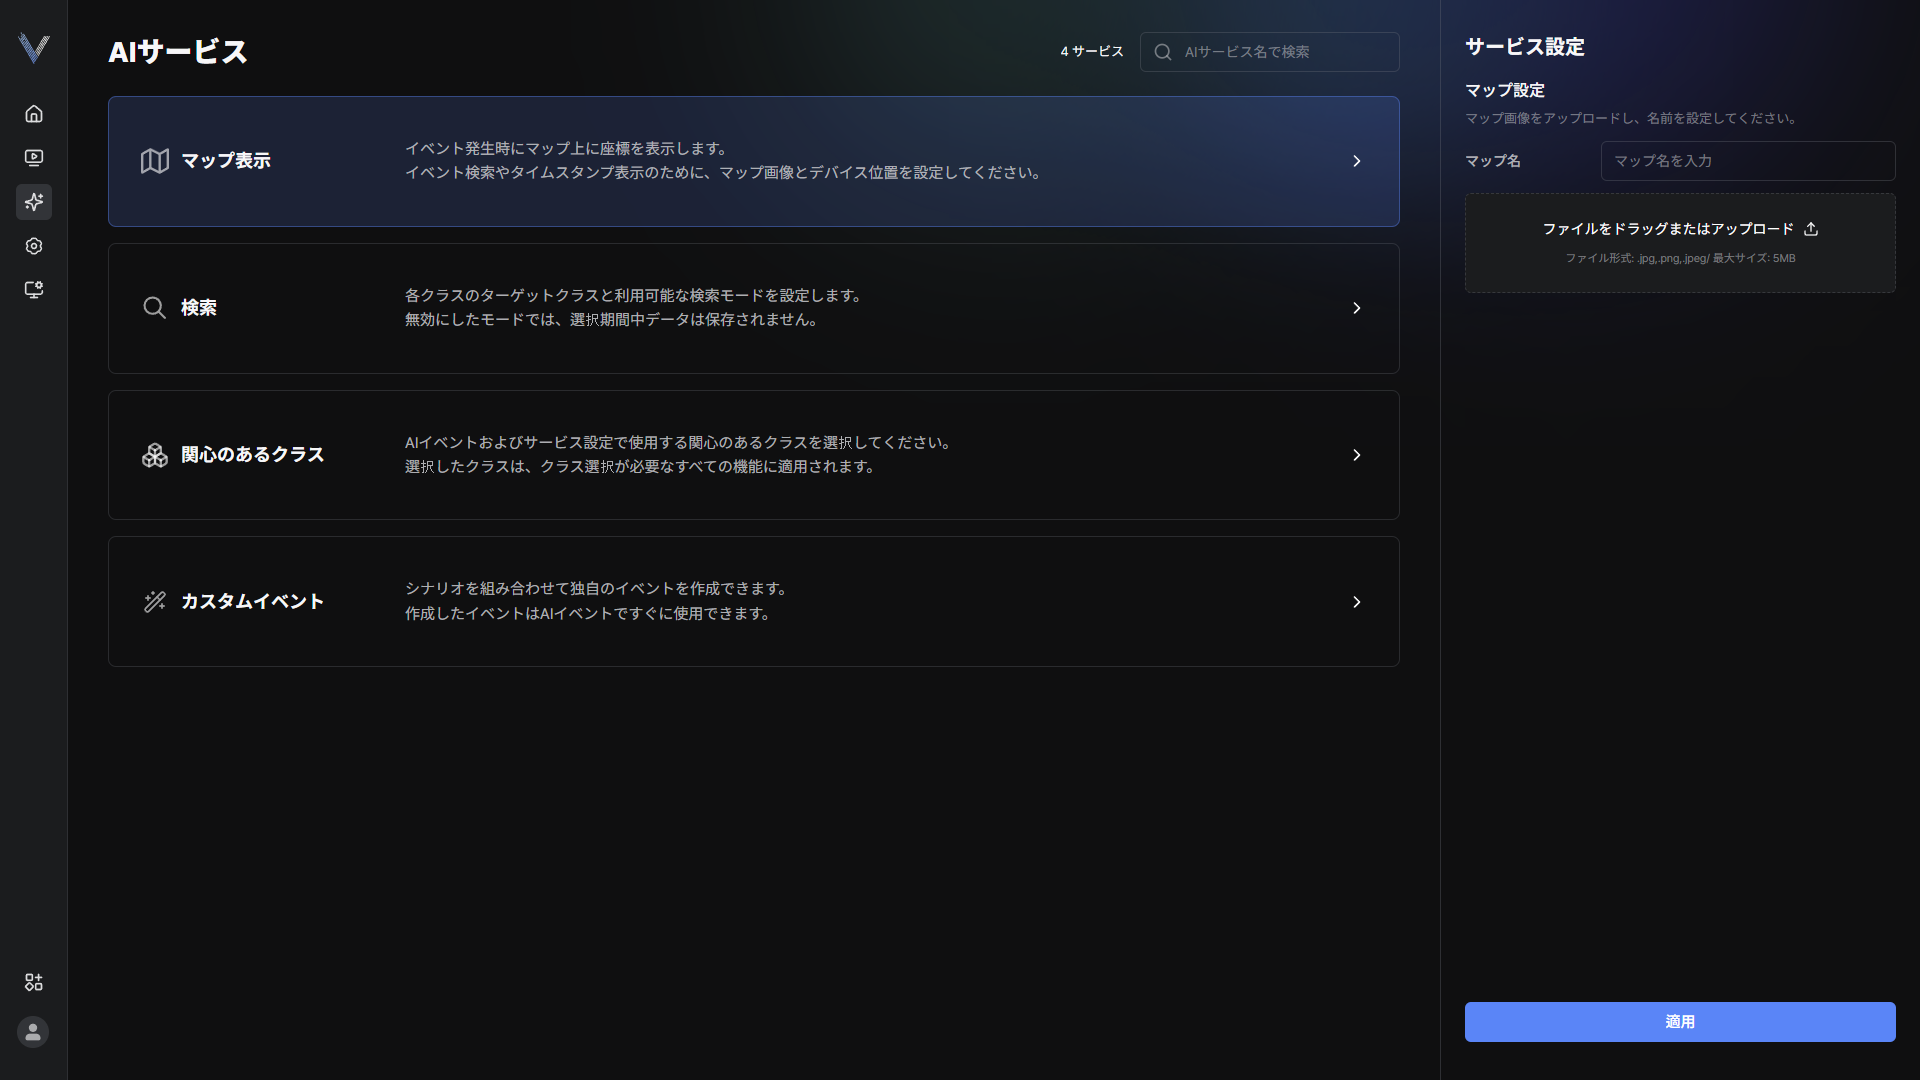Image resolution: width=1920 pixels, height=1080 pixels.
Task: Expand the 検索 service chevron
Action: [1357, 308]
